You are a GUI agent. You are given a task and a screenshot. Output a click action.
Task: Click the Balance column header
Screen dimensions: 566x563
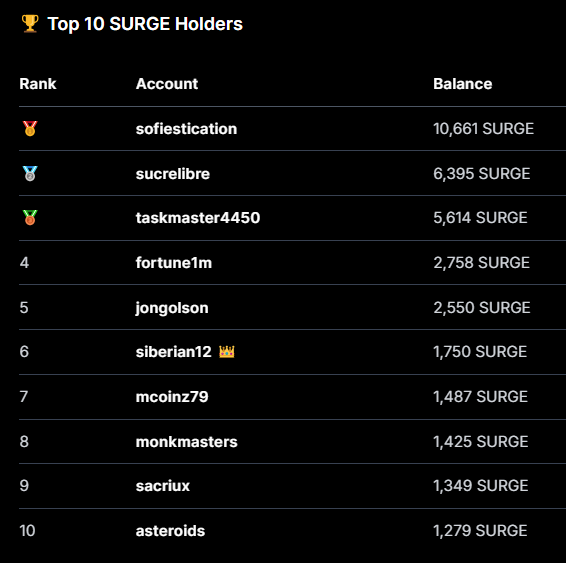point(463,84)
